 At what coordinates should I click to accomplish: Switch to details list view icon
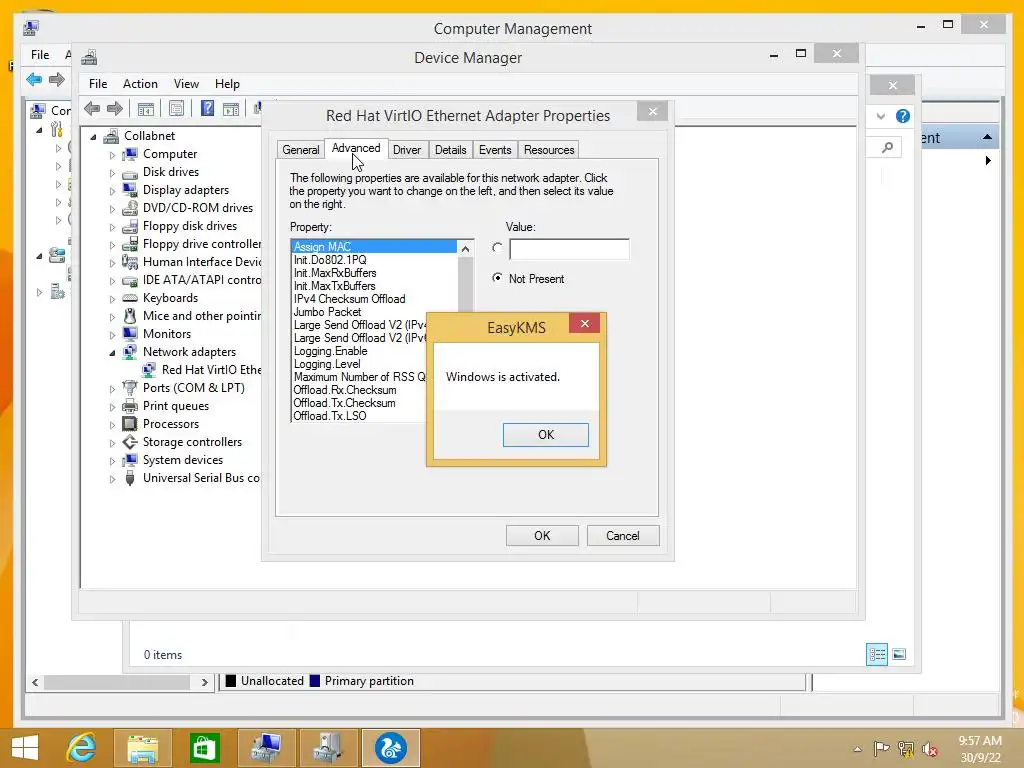tap(876, 654)
